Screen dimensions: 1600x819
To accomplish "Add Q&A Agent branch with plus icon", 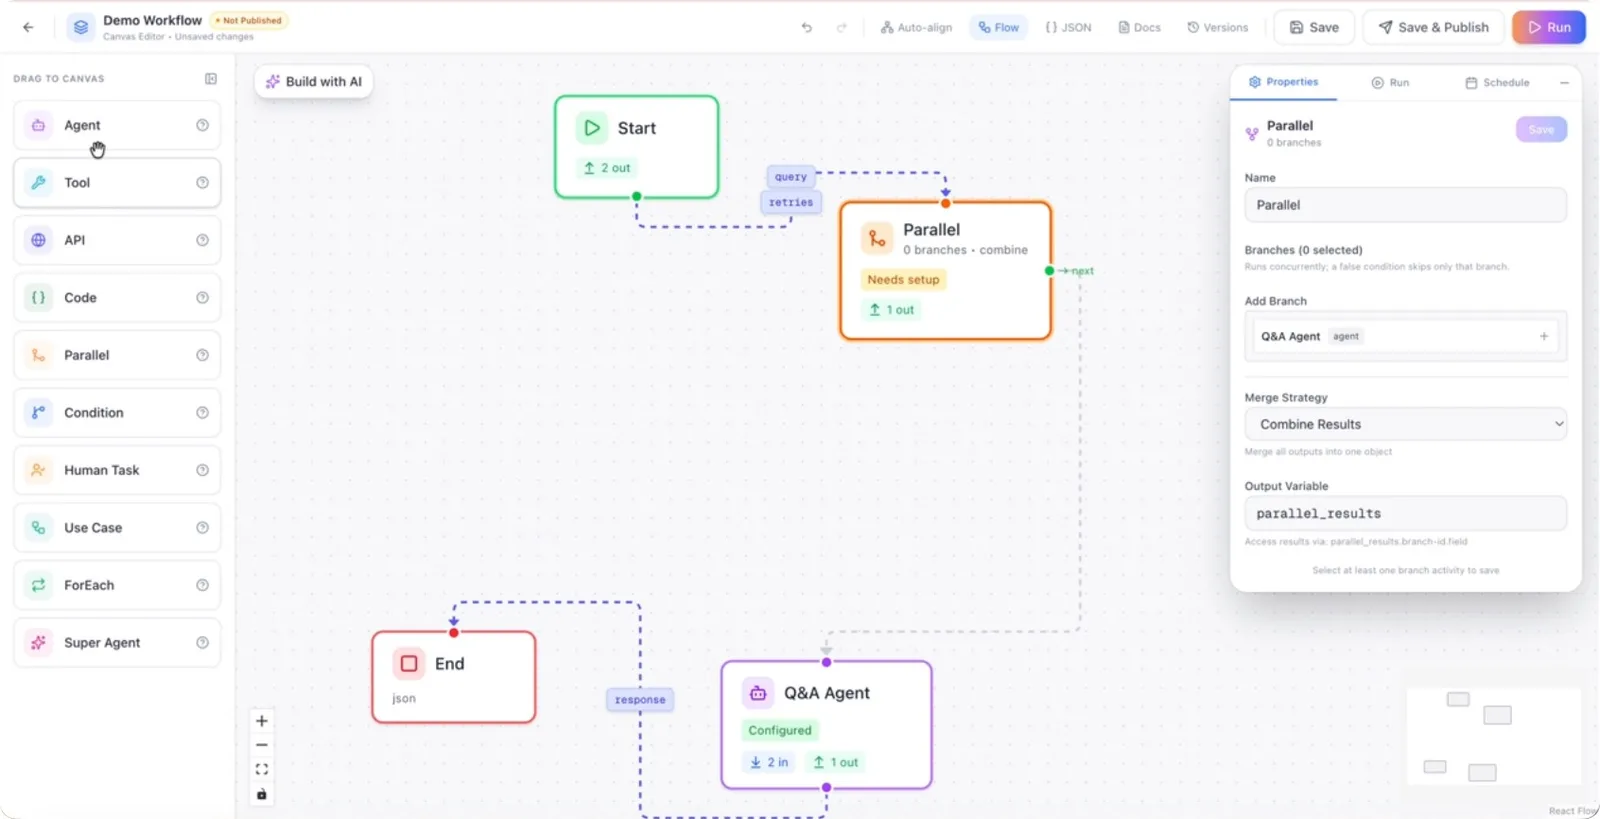I will coord(1544,336).
